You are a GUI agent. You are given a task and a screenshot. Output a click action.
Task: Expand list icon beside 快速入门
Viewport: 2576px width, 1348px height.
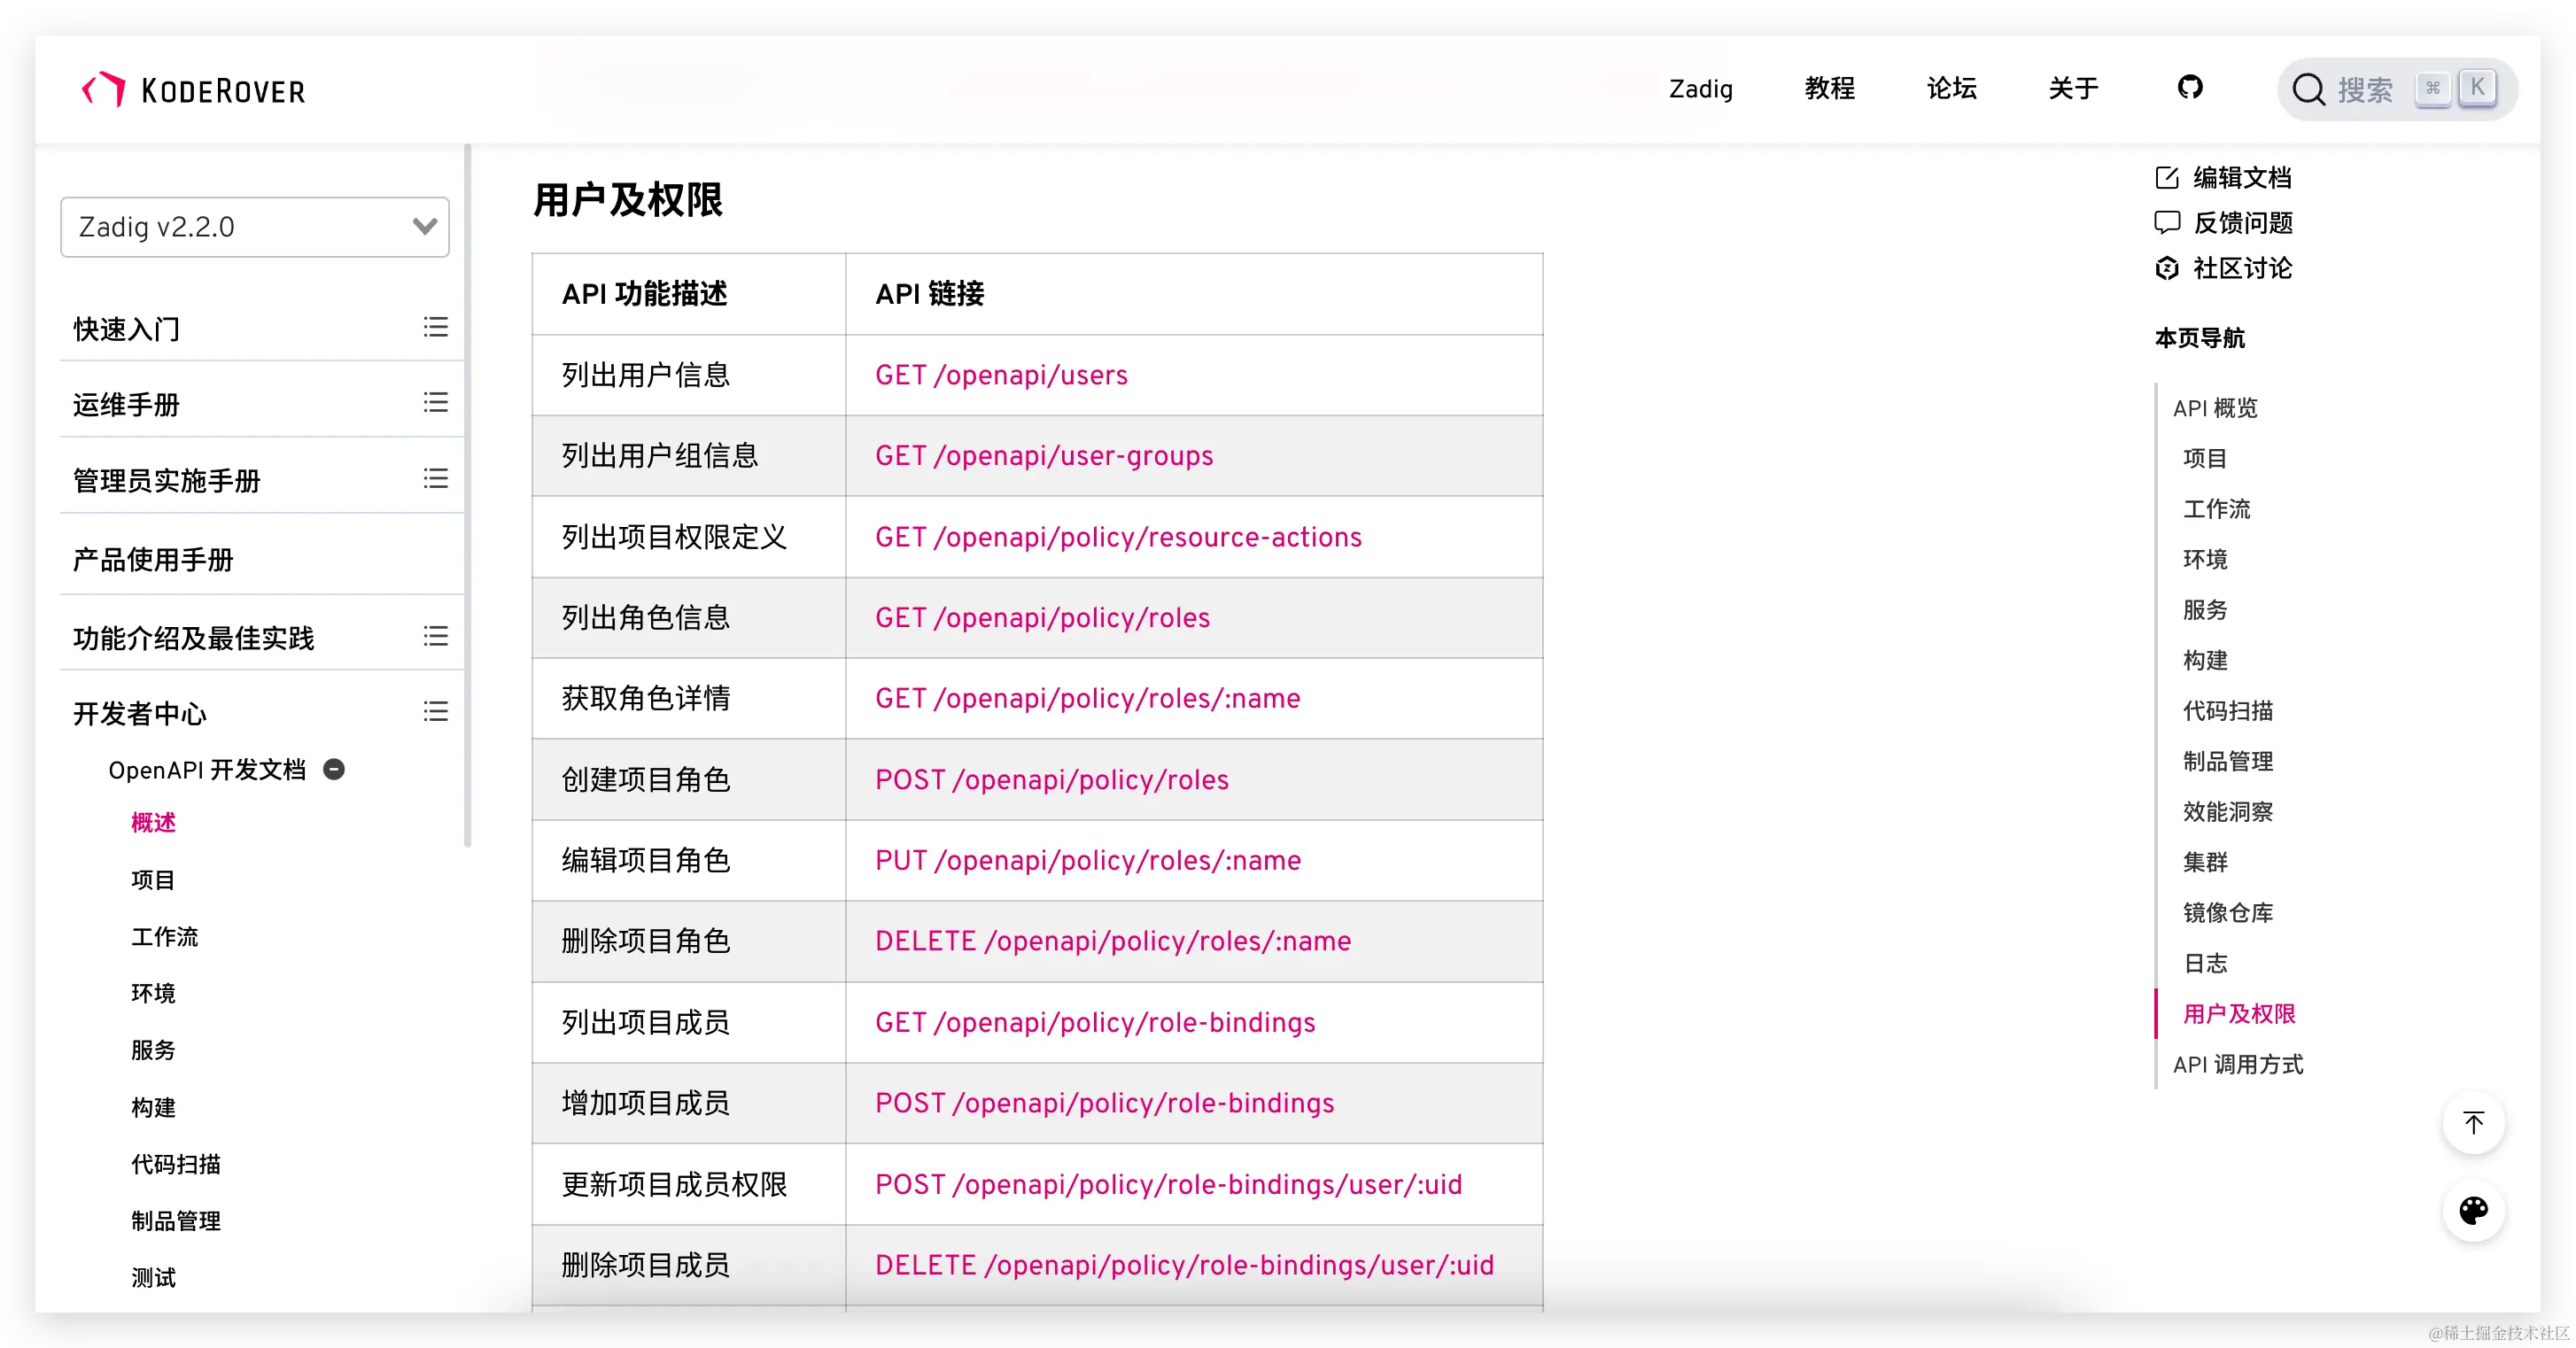[x=435, y=327]
